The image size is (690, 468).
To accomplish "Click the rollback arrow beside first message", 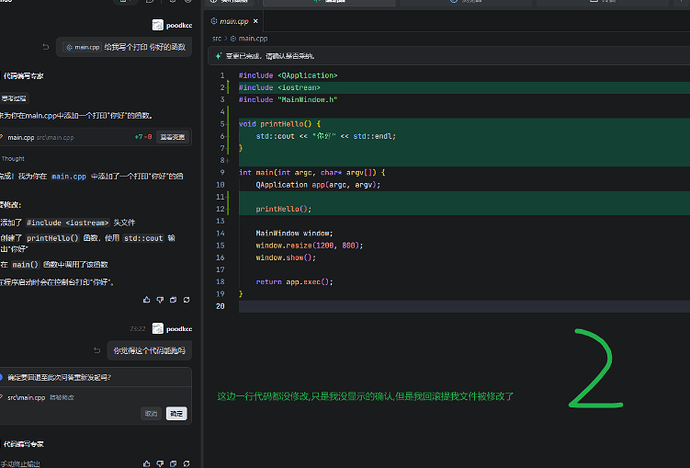I will pos(46,47).
